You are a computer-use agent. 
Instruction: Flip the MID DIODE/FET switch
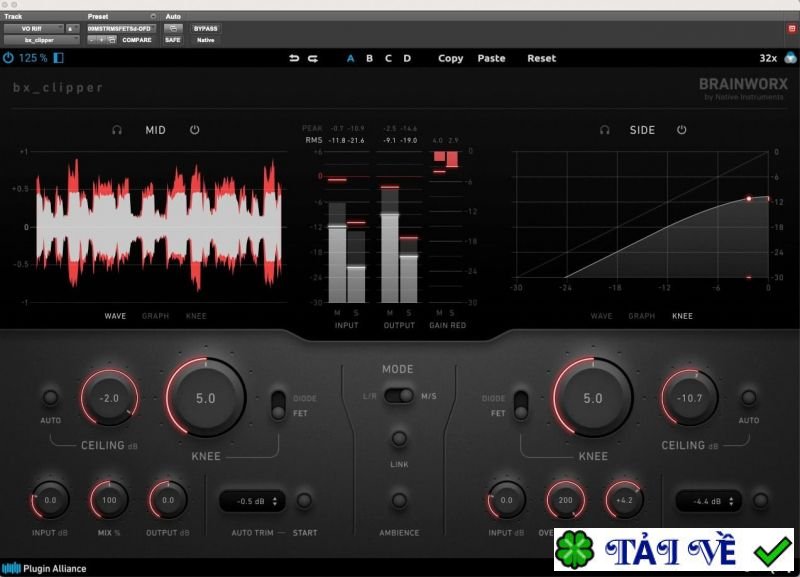coord(278,406)
